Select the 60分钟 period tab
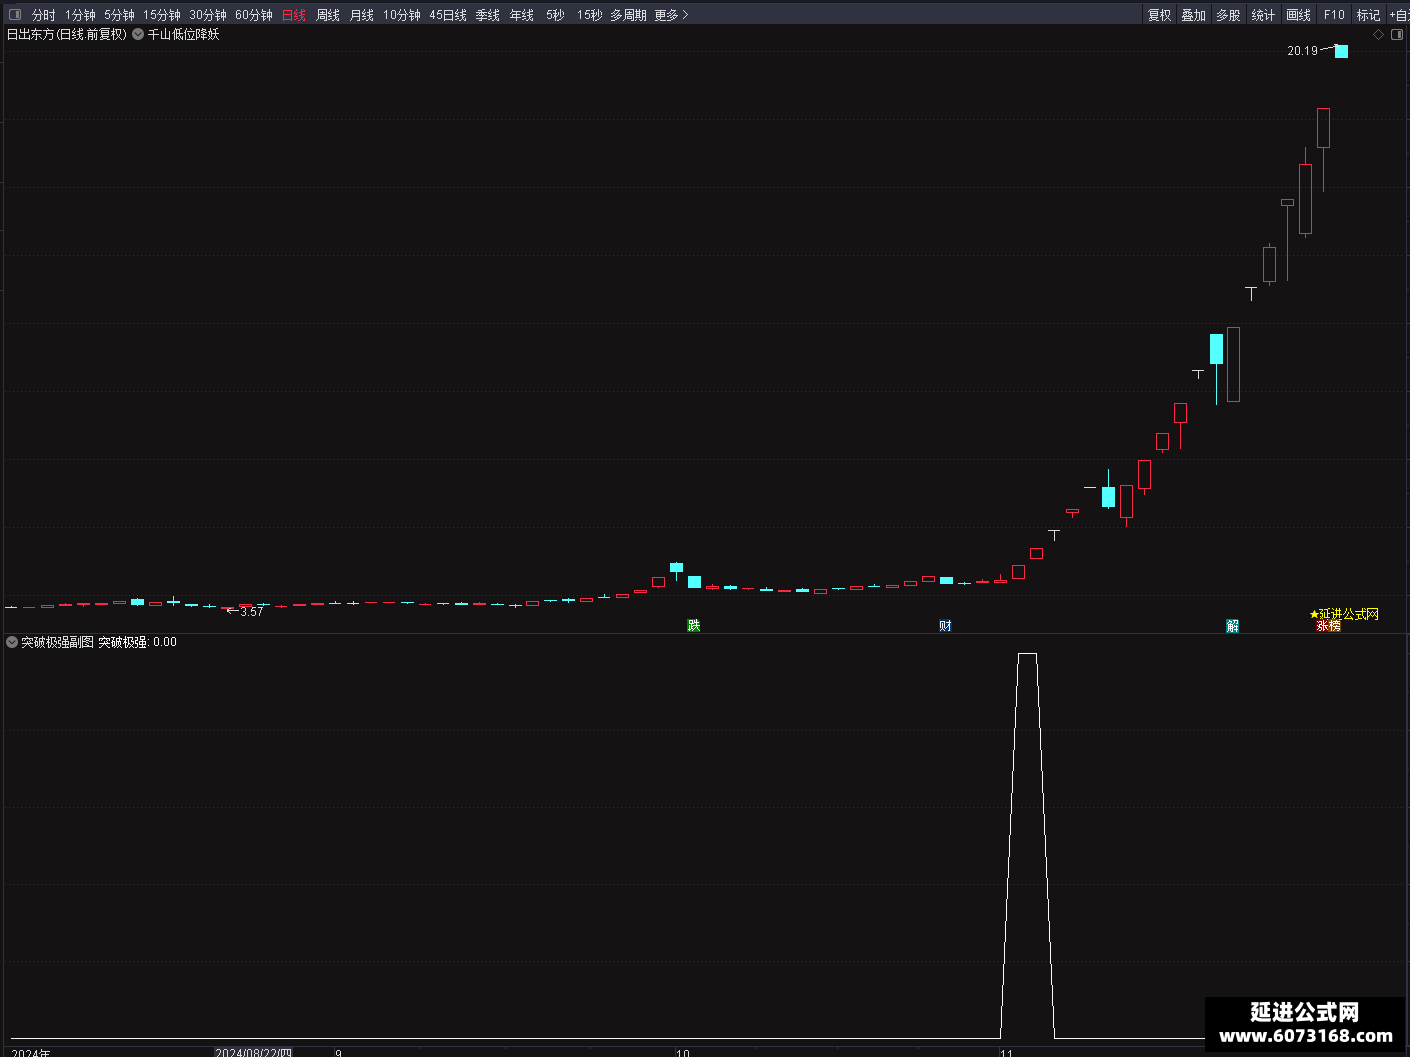The width and height of the screenshot is (1410, 1057). [254, 15]
